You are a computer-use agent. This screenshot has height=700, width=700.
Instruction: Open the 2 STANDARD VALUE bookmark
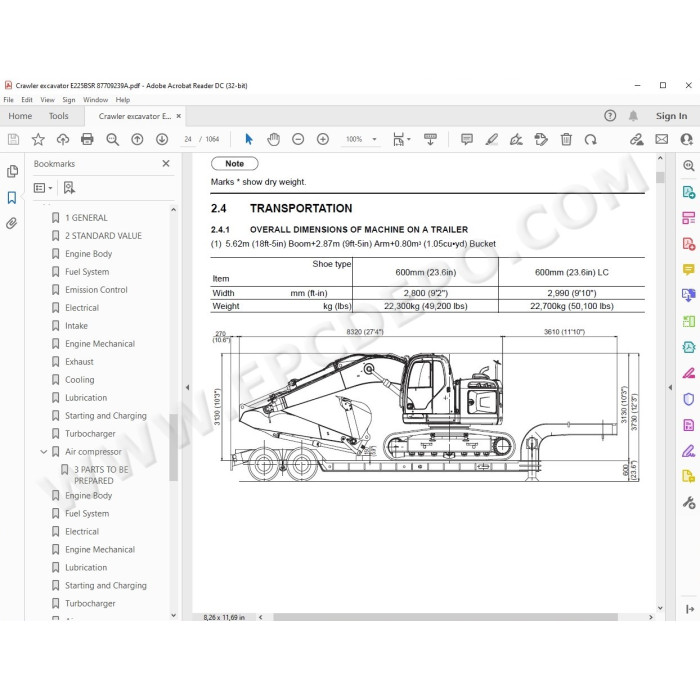pos(103,236)
